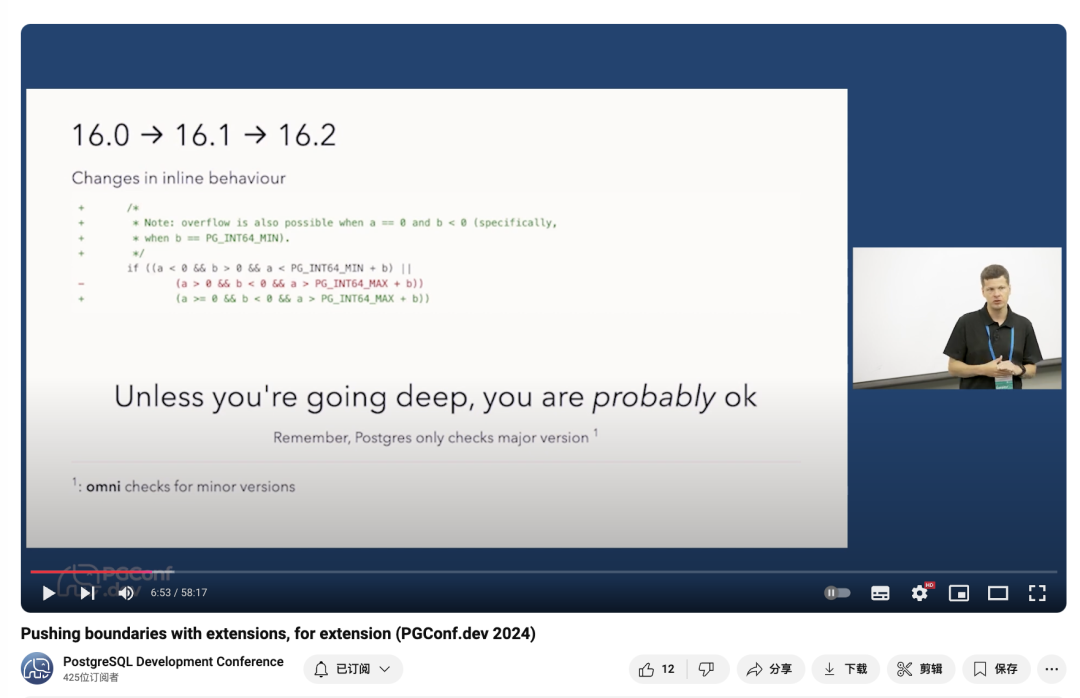Skip to the next video
This screenshot has height=698, width=1080.
87,593
